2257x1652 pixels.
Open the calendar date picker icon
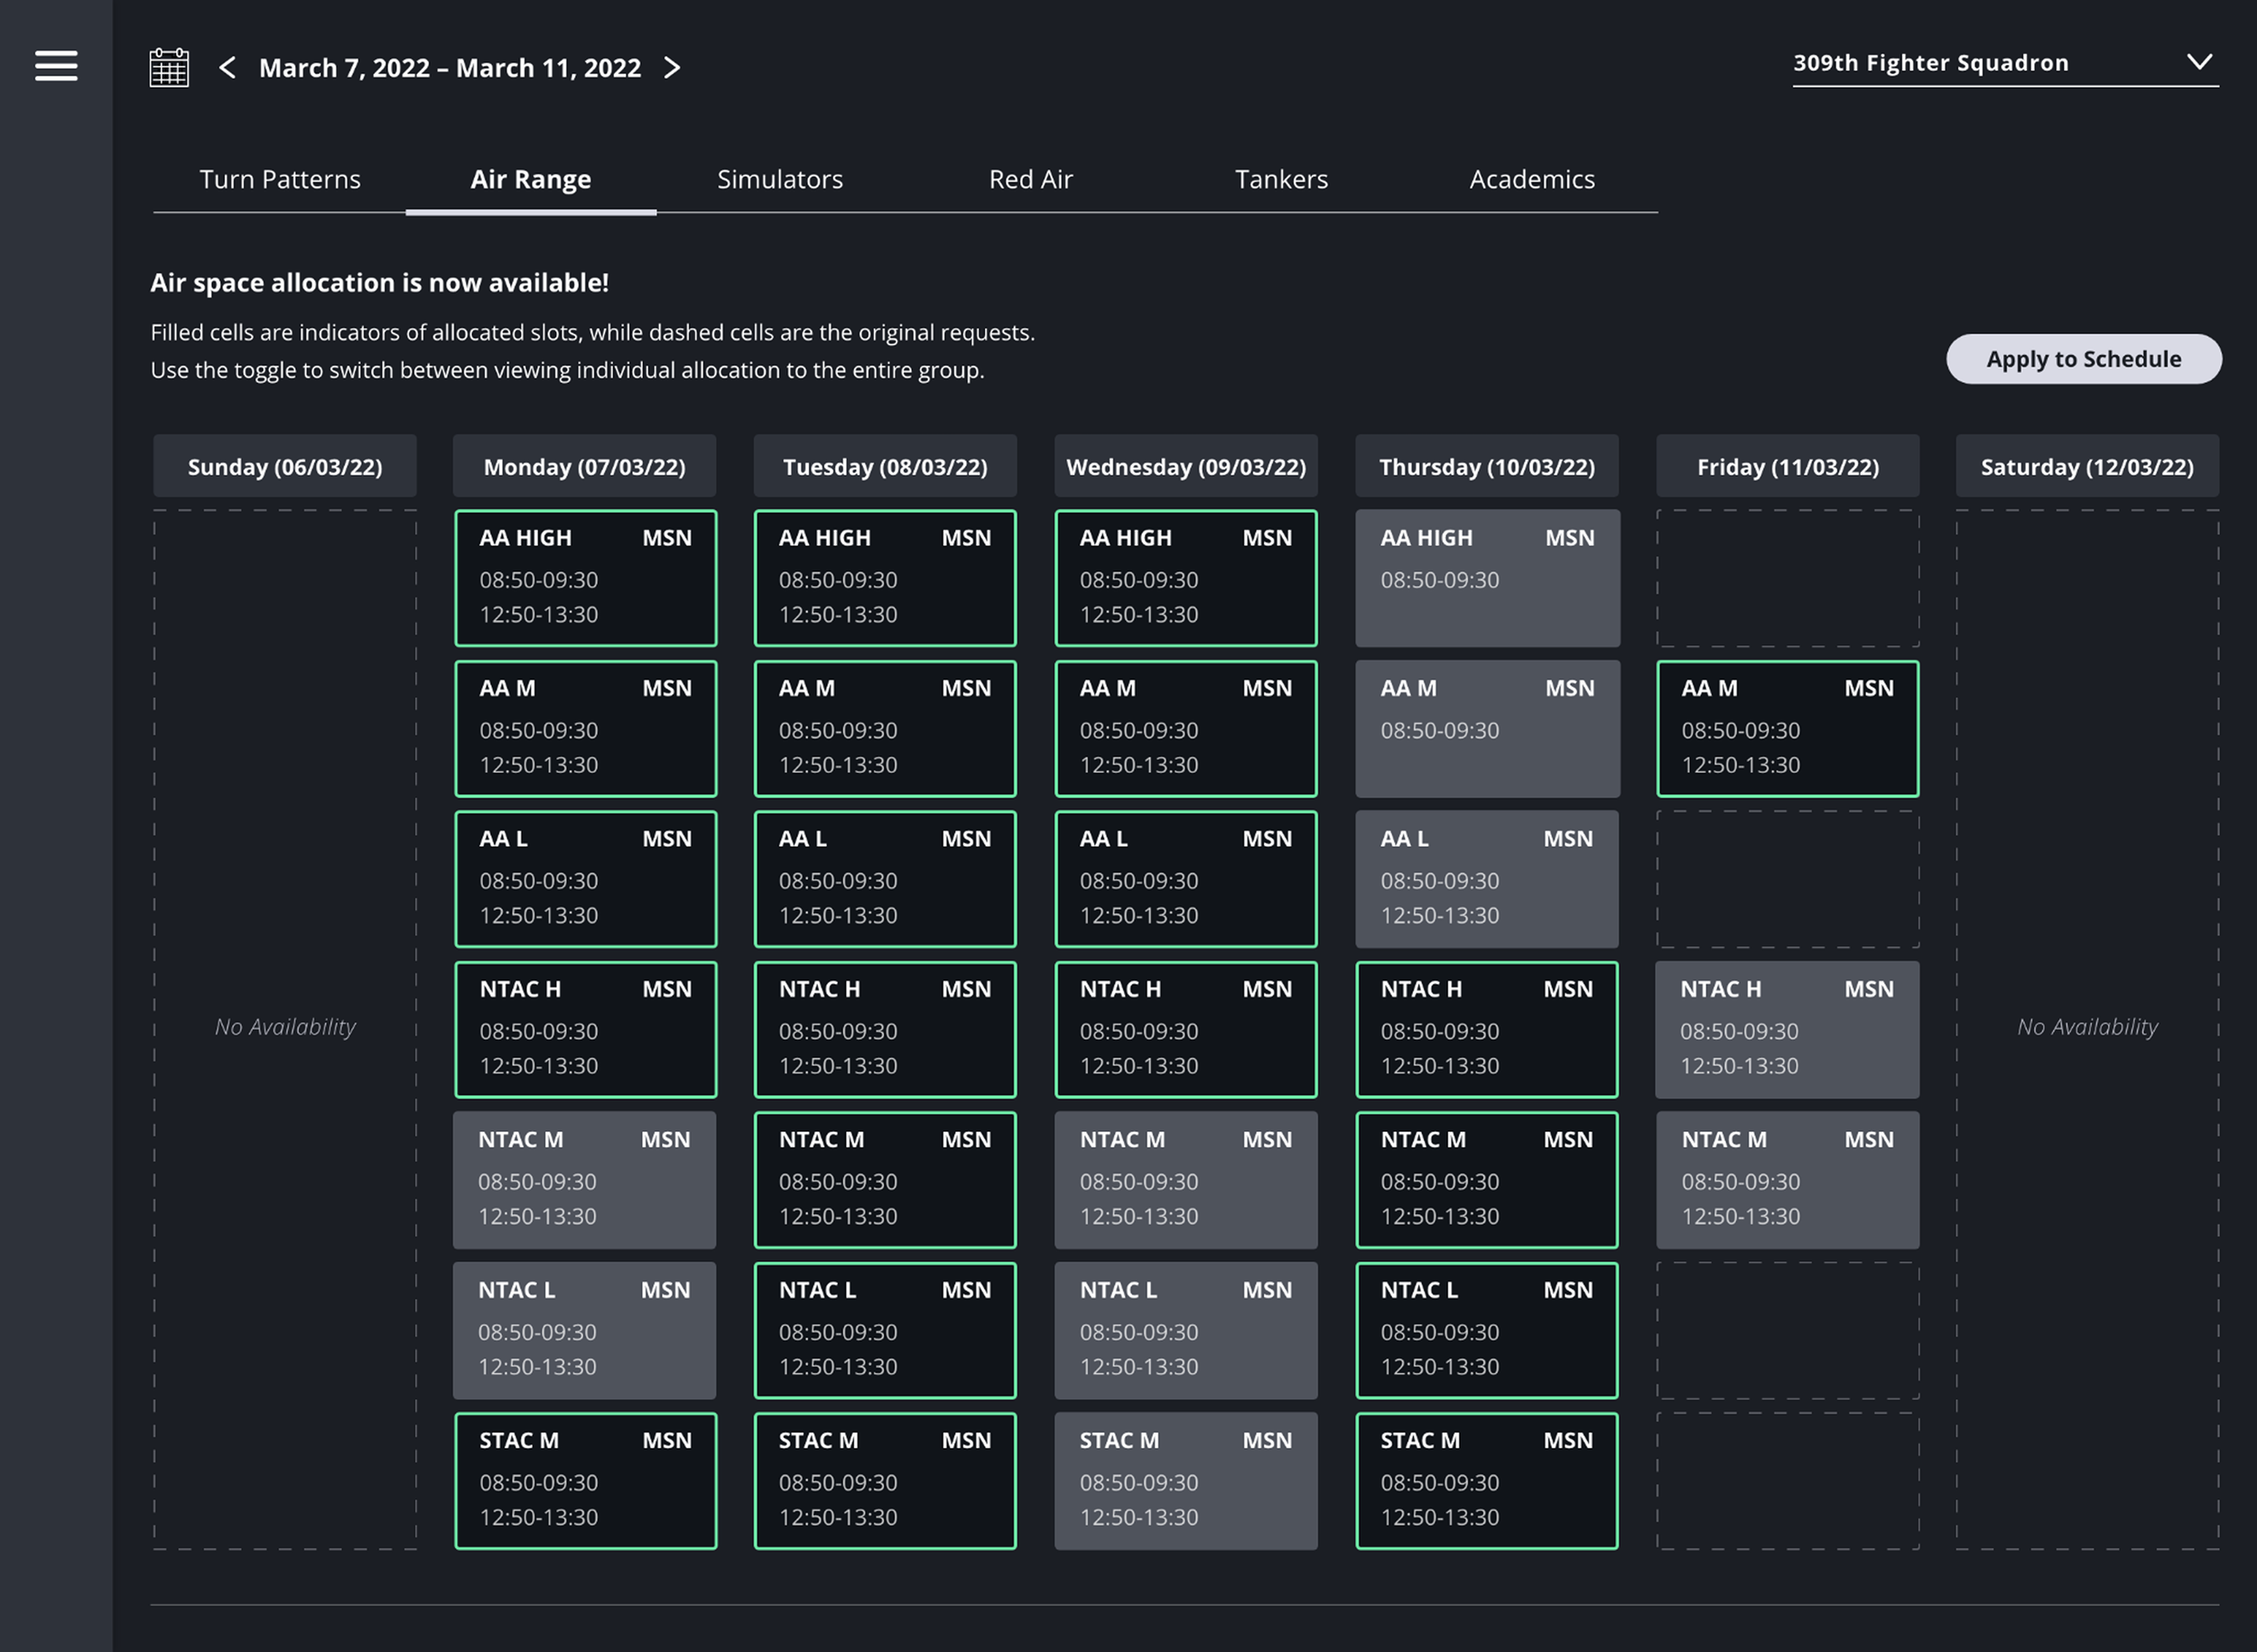(169, 67)
